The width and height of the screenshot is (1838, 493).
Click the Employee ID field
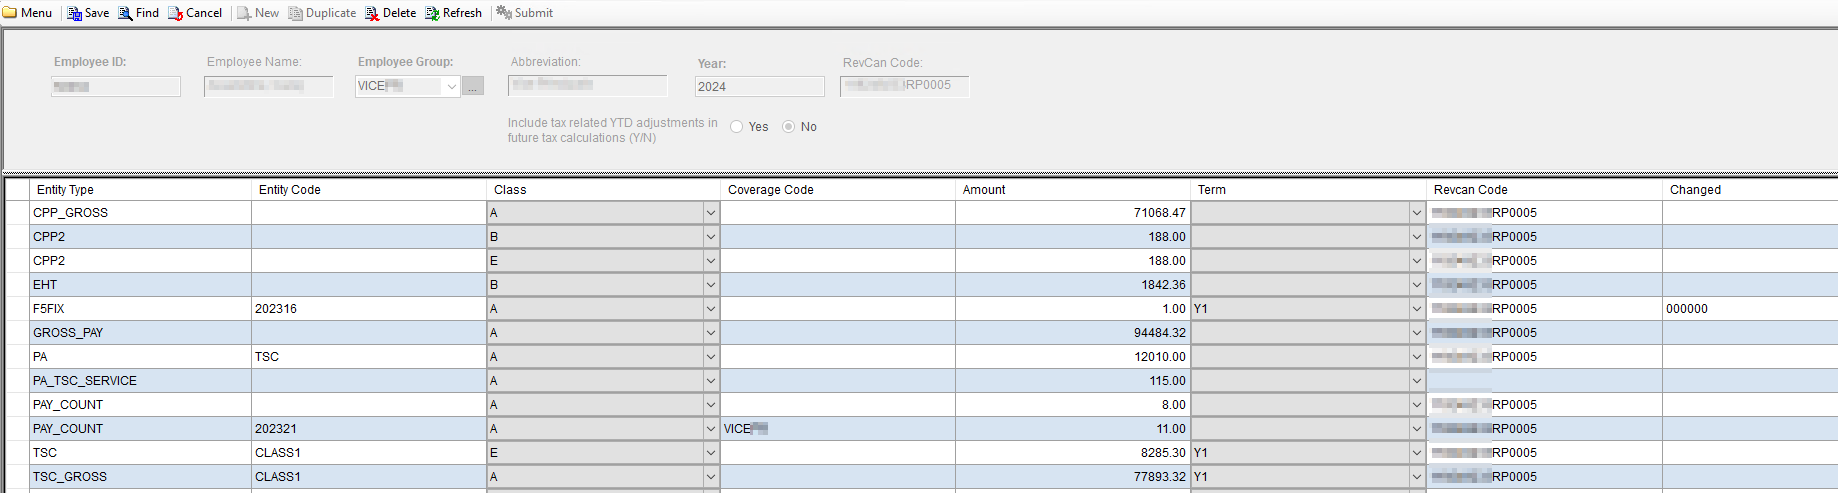116,87
